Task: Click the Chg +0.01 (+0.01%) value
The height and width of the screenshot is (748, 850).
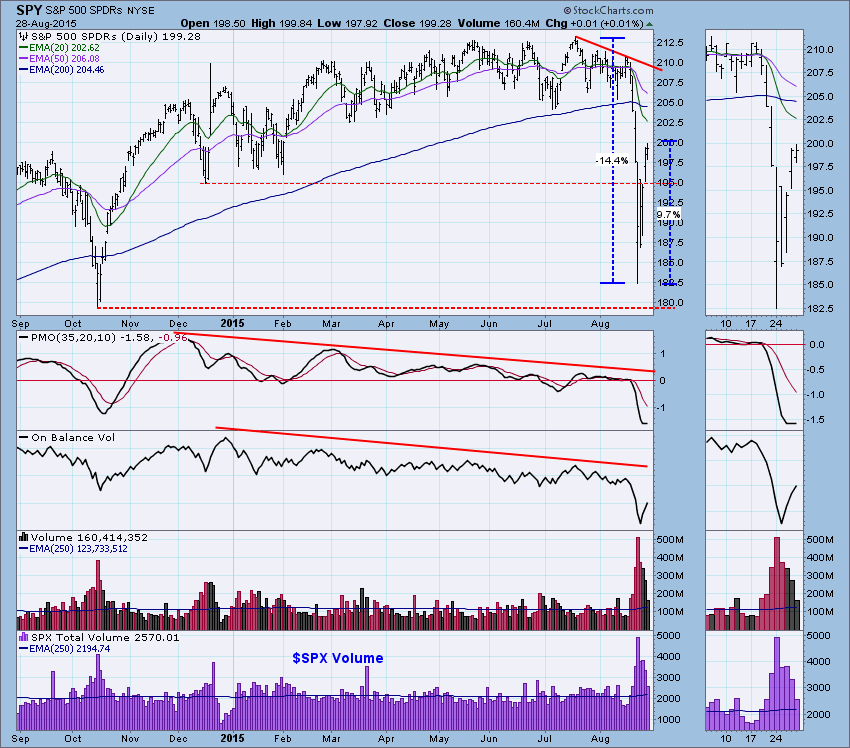Action: click(594, 23)
